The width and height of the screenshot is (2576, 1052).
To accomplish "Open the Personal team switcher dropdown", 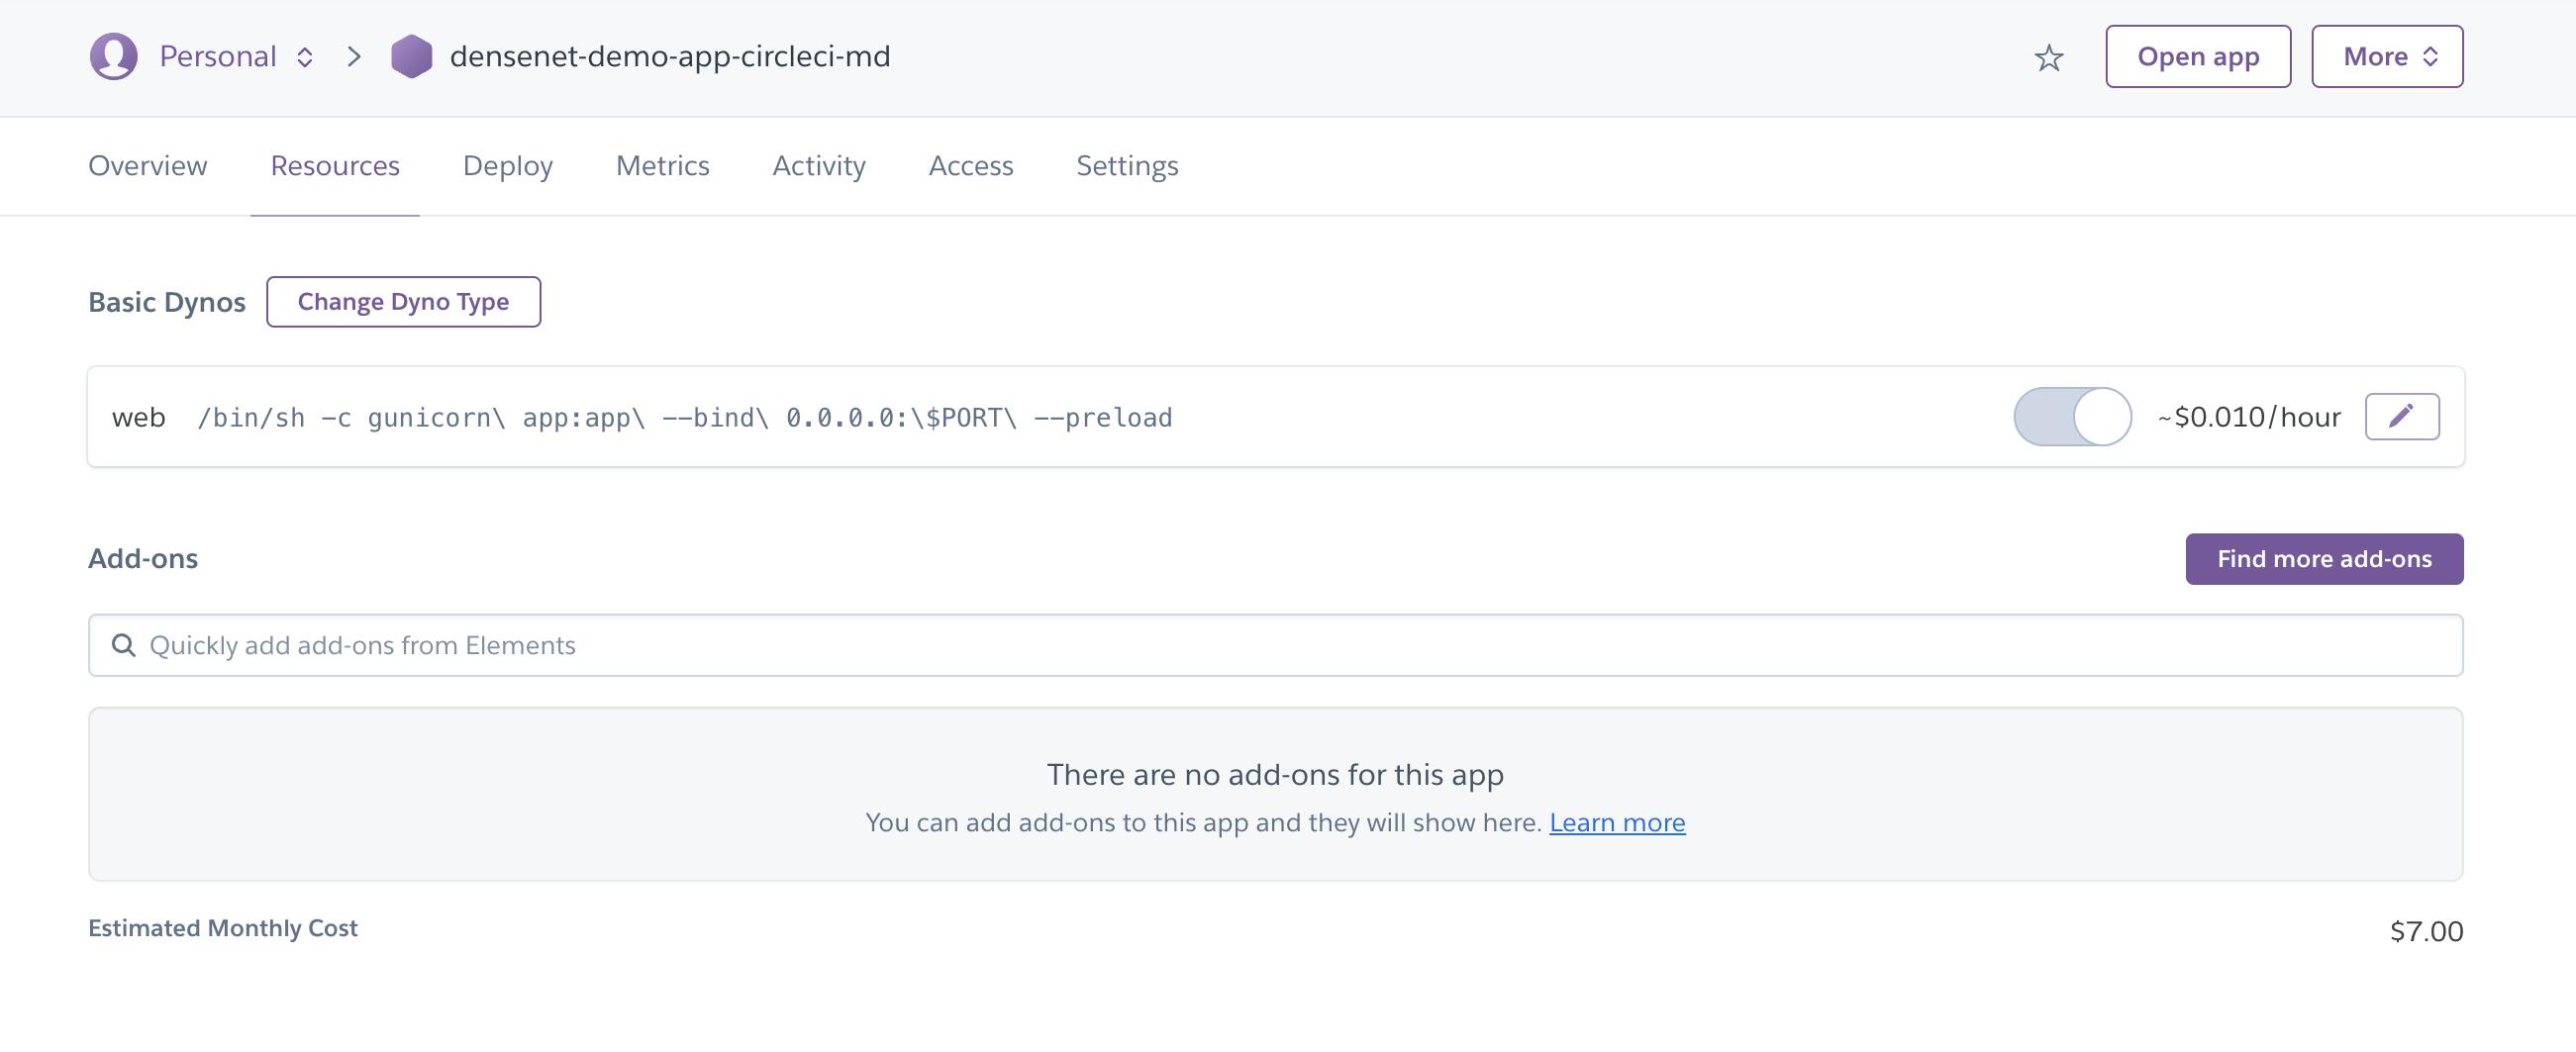I will click(x=304, y=57).
